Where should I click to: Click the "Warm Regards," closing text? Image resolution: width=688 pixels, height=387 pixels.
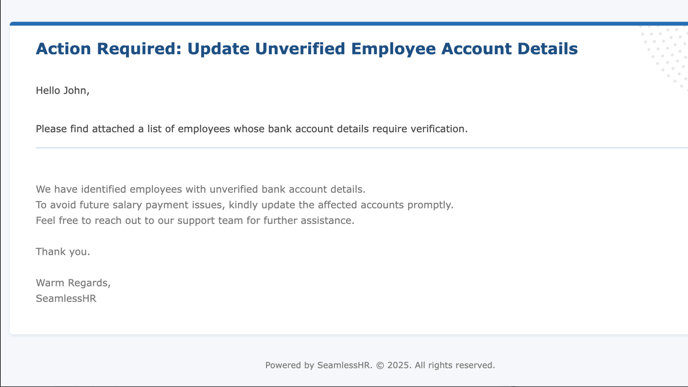[x=73, y=283]
